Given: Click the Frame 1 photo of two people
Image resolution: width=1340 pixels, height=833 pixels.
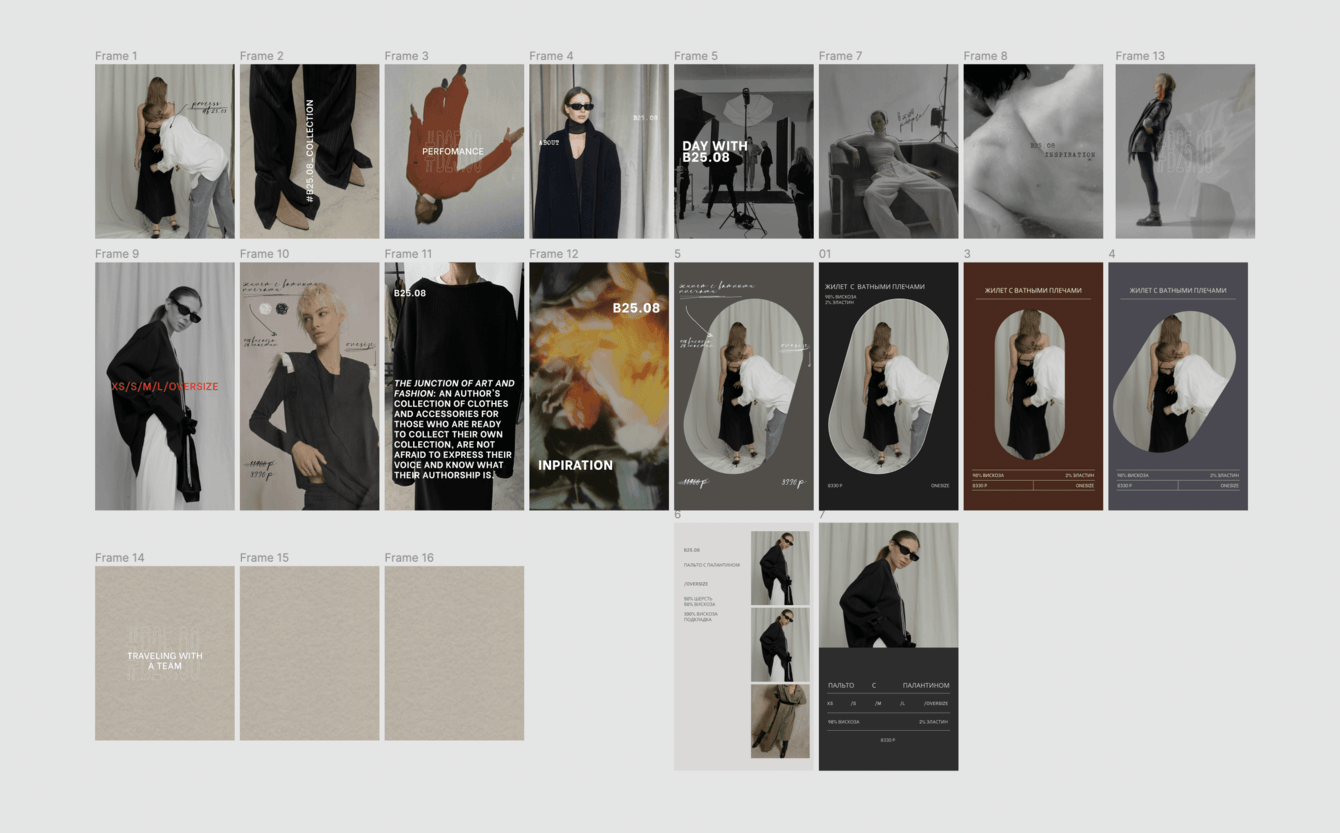Looking at the screenshot, I should coord(165,151).
